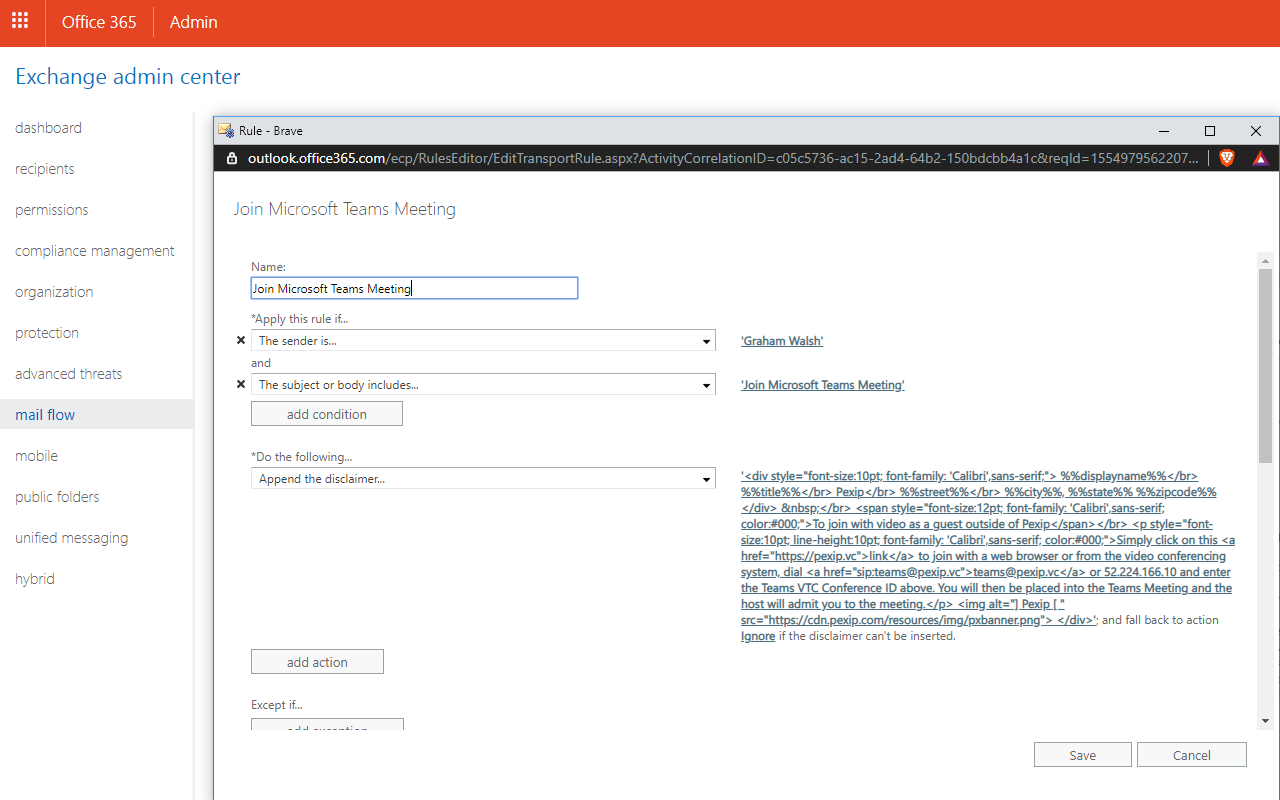Click the padlock icon next to the URL
Viewport: 1280px width, 800px height.
[230, 158]
